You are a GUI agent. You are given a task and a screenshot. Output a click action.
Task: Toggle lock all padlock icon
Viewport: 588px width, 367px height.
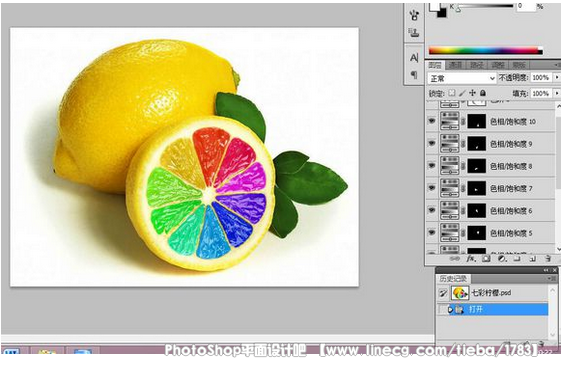483,93
